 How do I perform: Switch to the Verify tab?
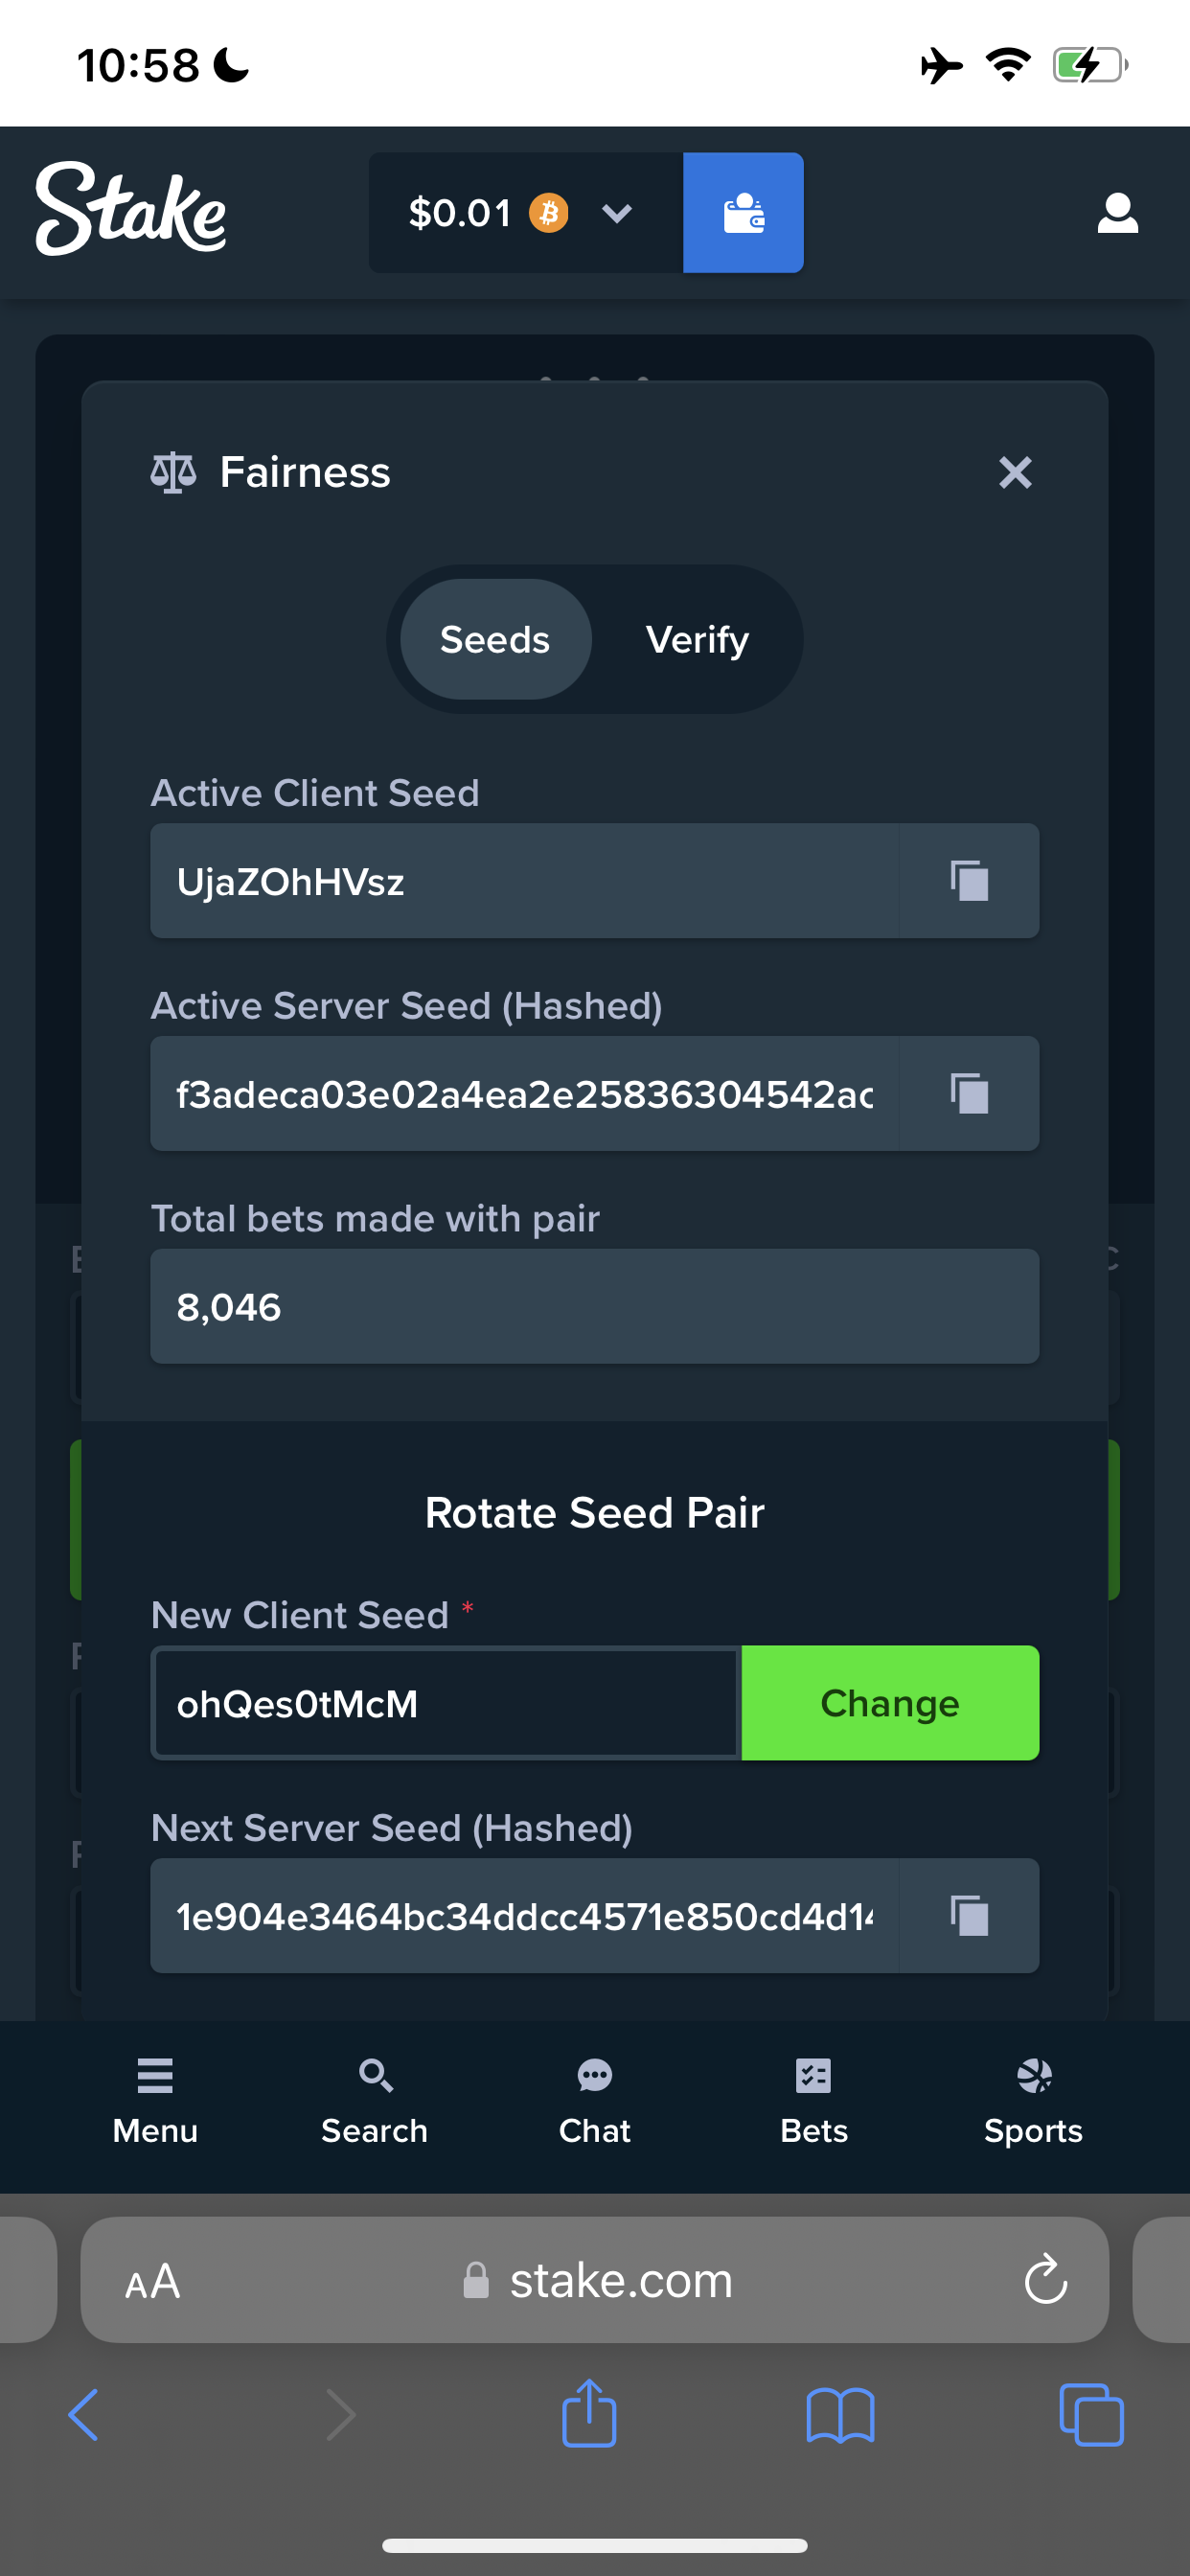click(x=697, y=640)
